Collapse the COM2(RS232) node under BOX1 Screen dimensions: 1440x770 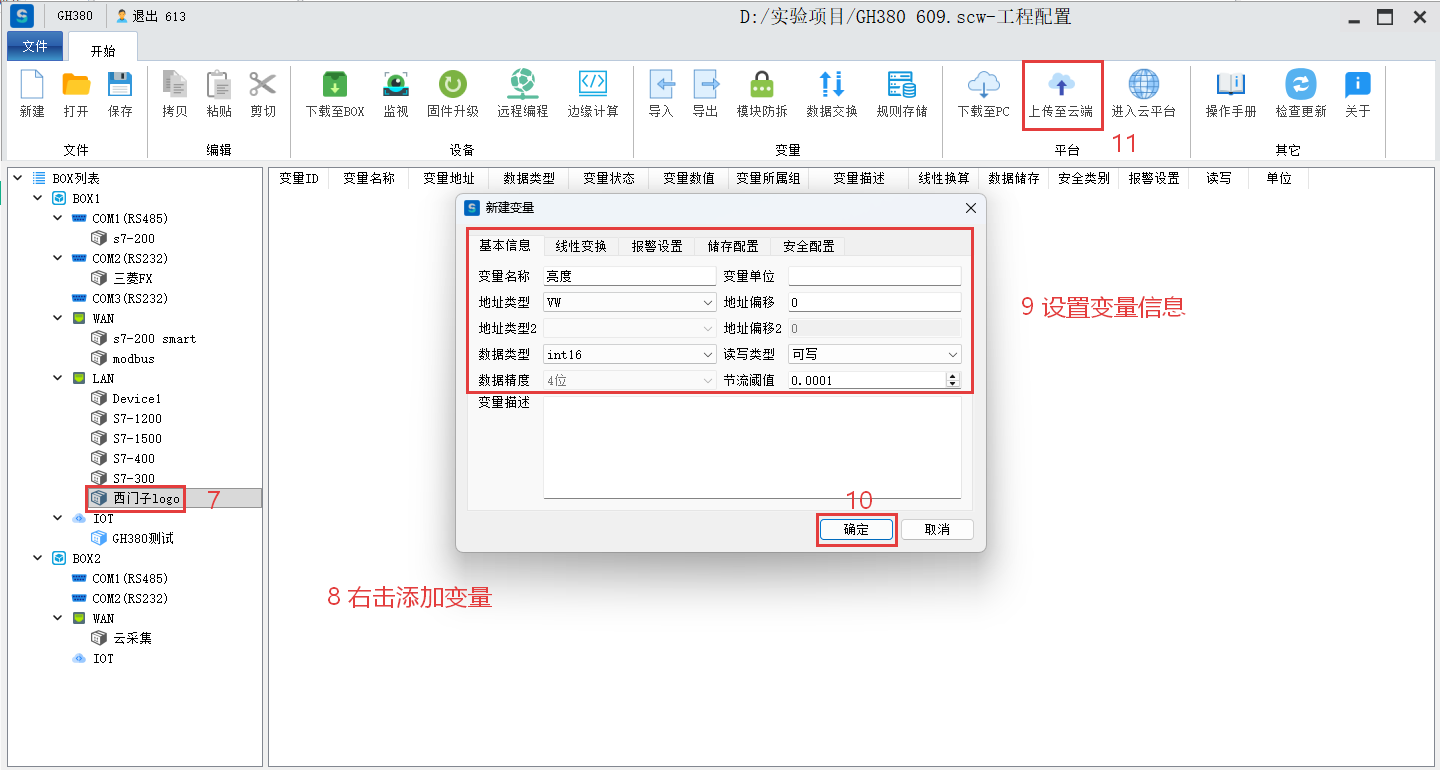(x=57, y=258)
